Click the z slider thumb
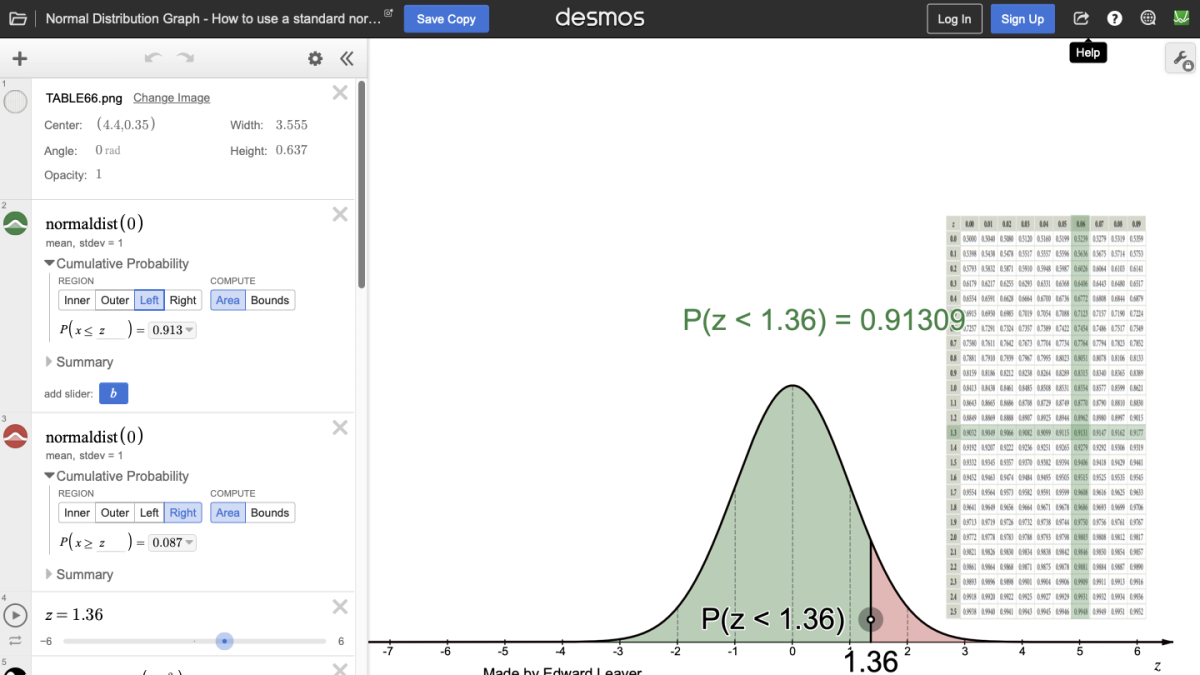The image size is (1200, 675). tap(225, 641)
